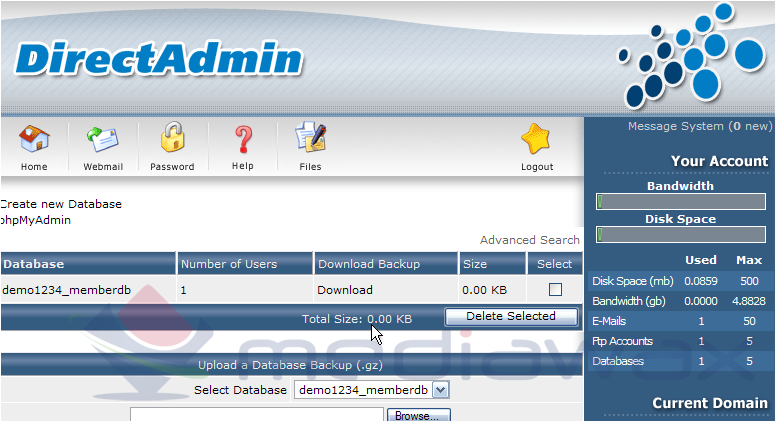Click the Browse... button
The height and width of the screenshot is (422, 776).
click(x=418, y=416)
